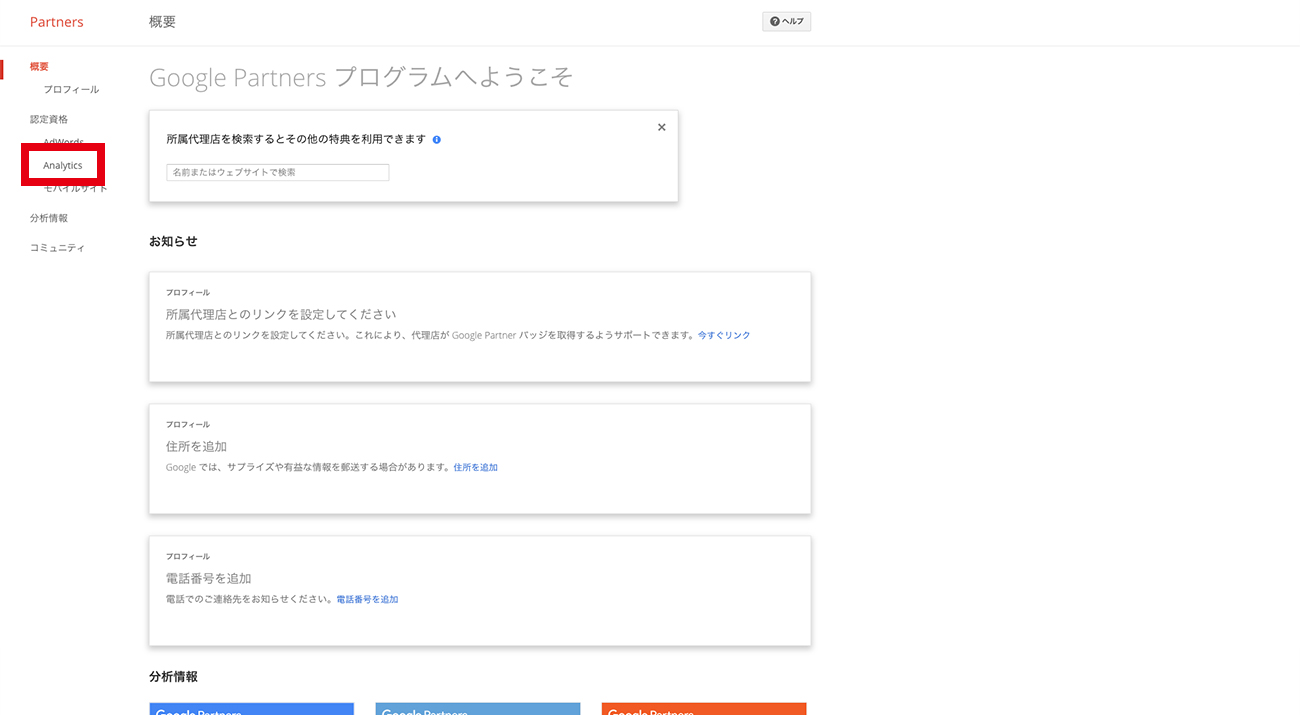
Task: Open the light-blue Google Partners thumbnail
Action: click(478, 708)
